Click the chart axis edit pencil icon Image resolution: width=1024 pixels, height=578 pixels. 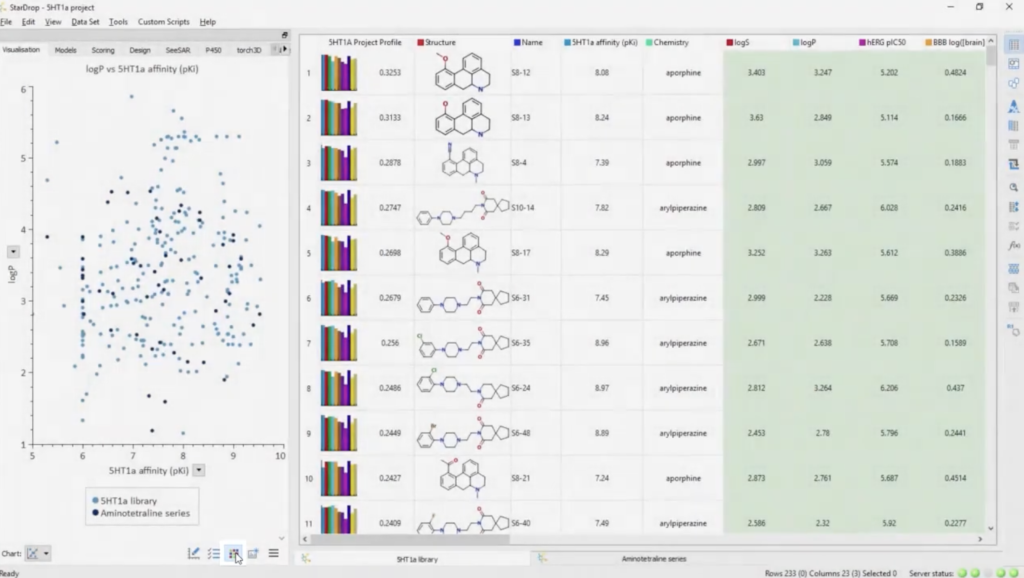click(x=194, y=553)
